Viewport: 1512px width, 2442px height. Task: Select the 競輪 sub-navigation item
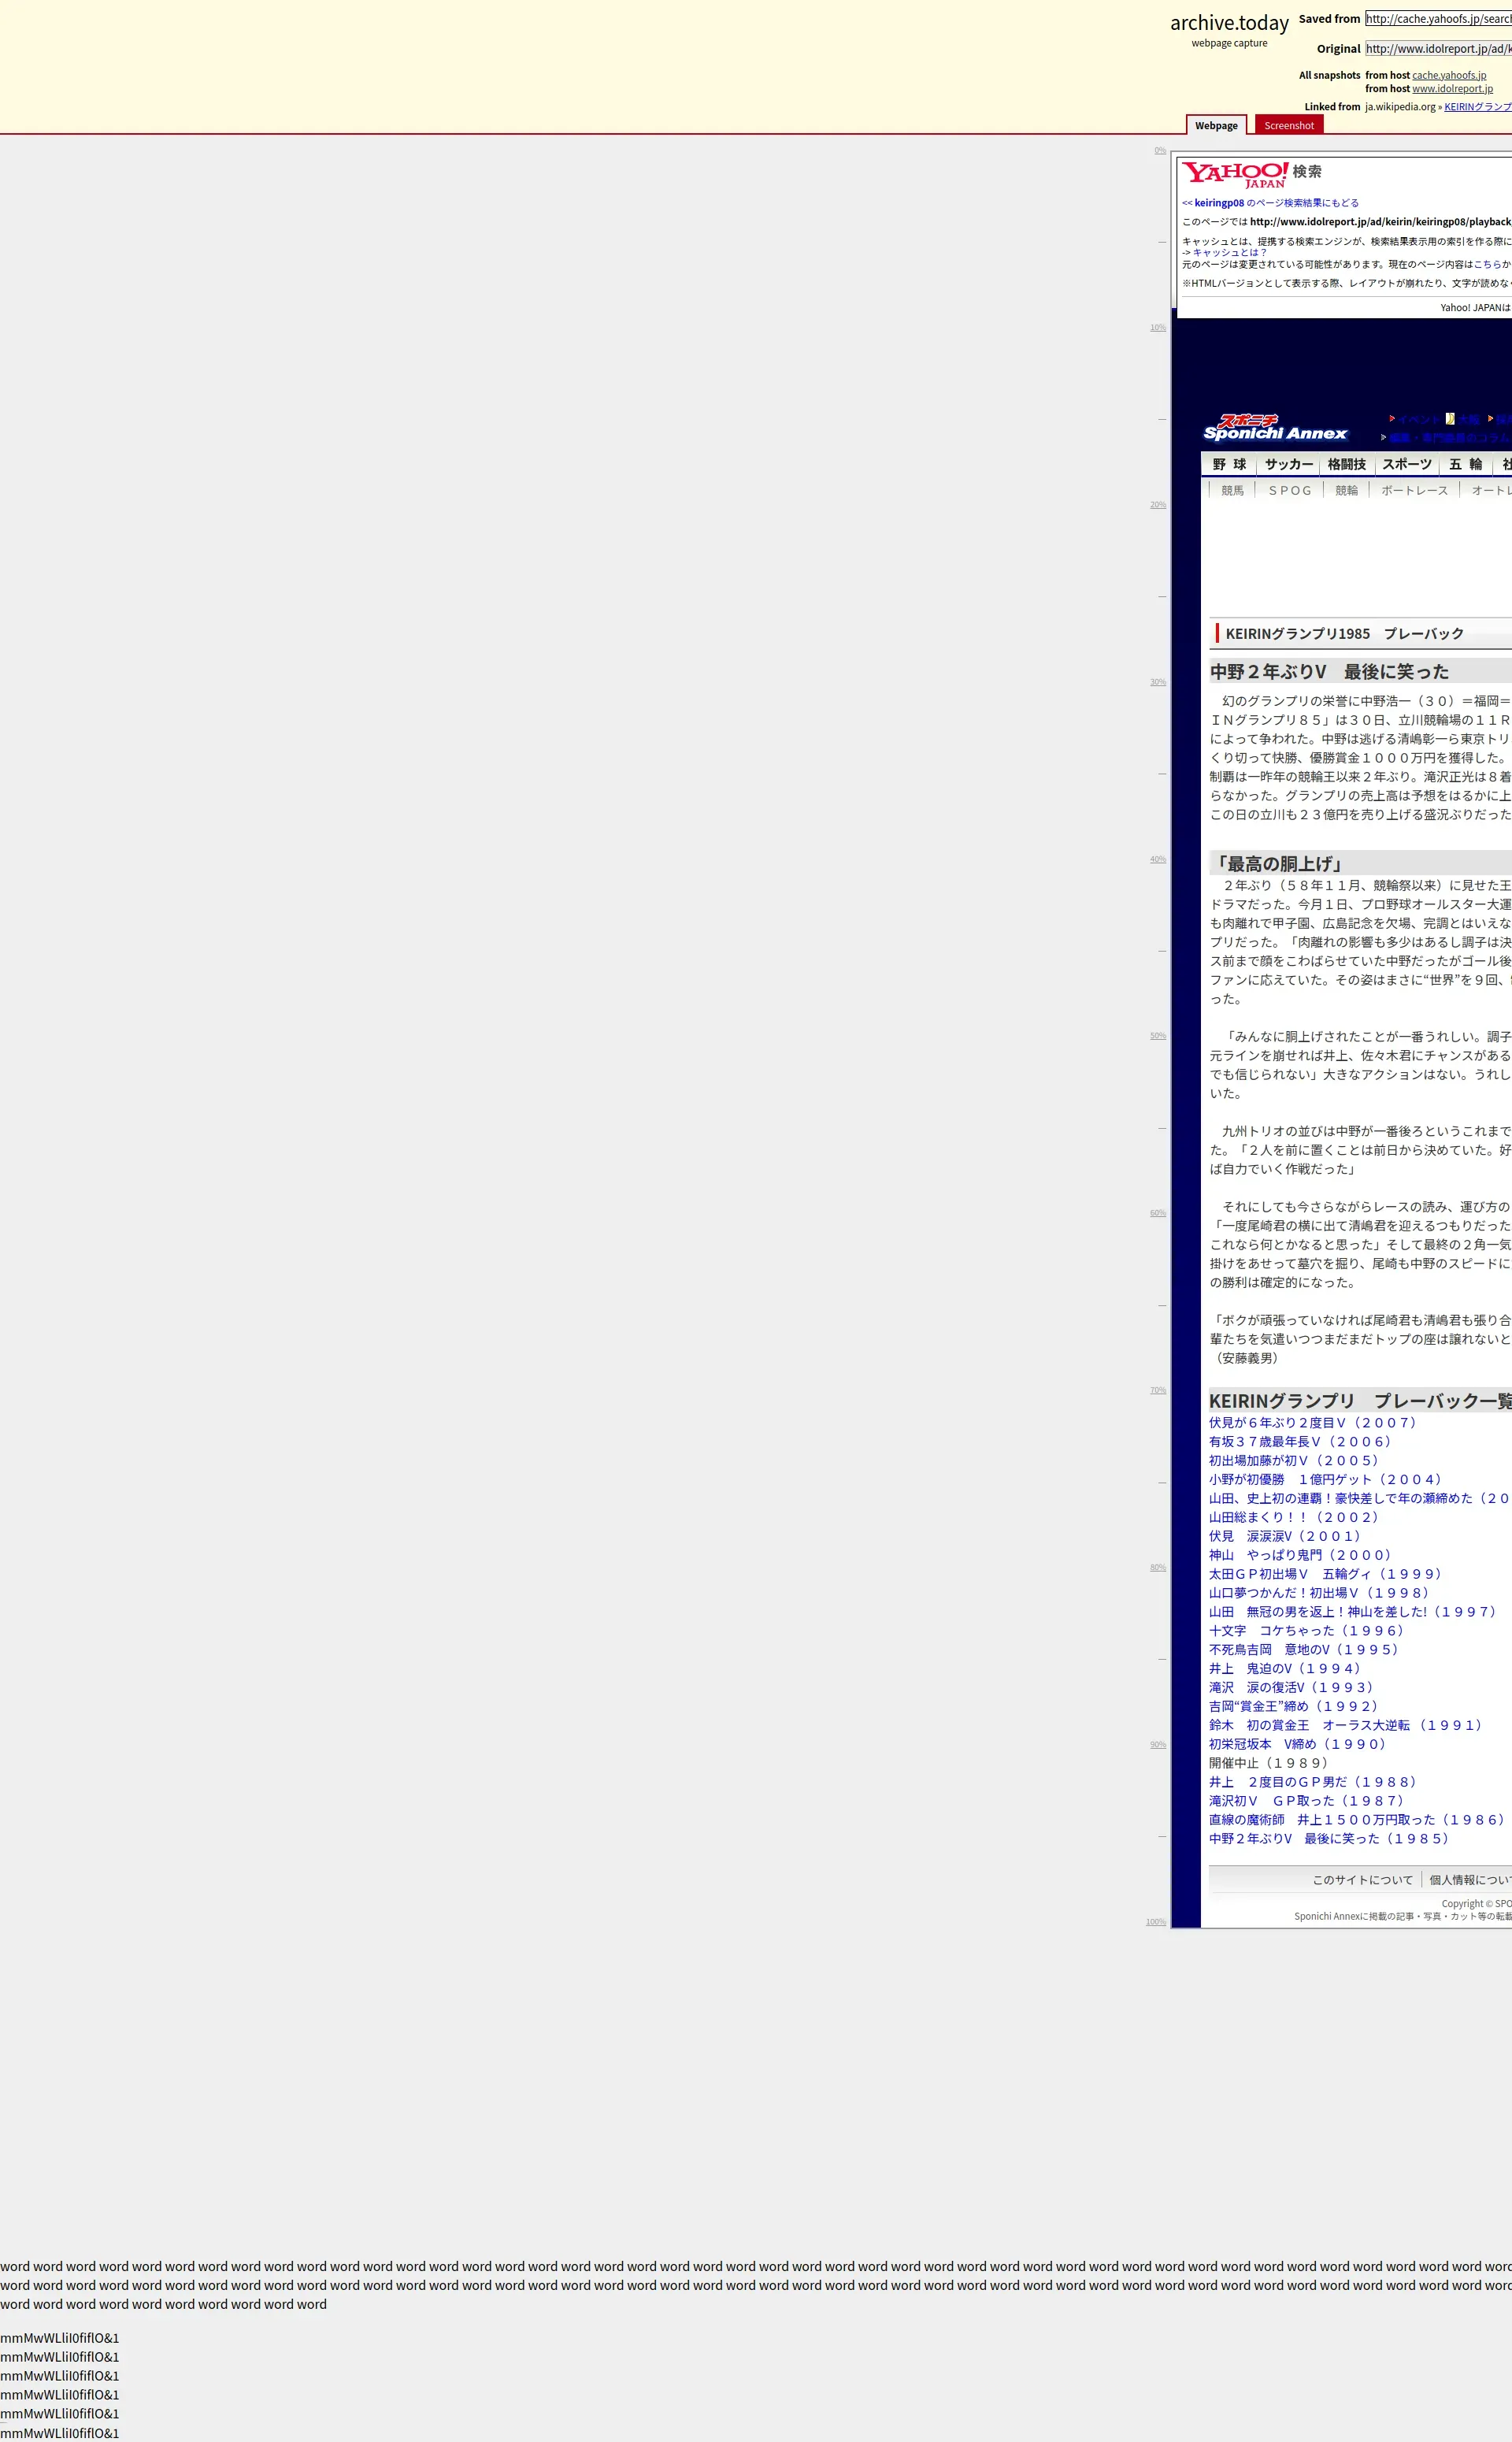1347,490
